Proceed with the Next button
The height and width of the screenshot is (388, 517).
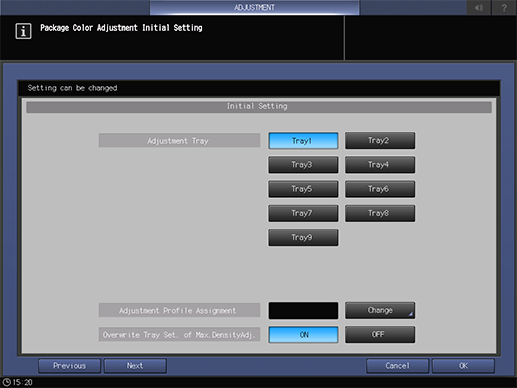(x=135, y=366)
